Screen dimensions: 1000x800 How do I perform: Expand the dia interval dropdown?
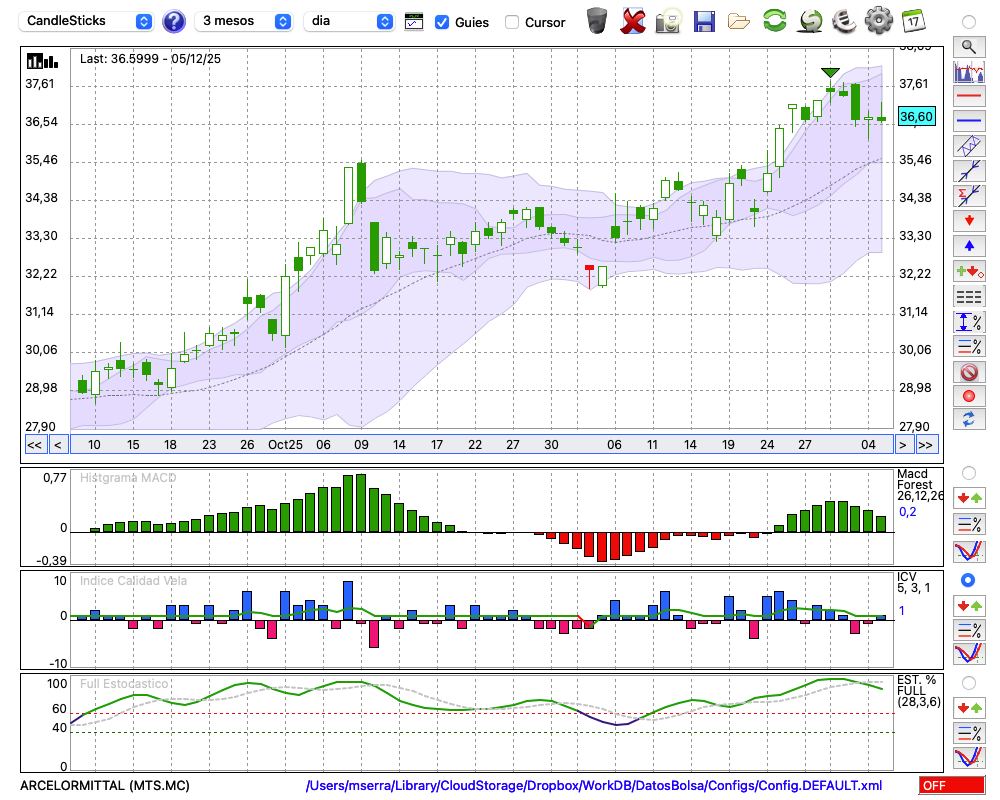(x=349, y=21)
